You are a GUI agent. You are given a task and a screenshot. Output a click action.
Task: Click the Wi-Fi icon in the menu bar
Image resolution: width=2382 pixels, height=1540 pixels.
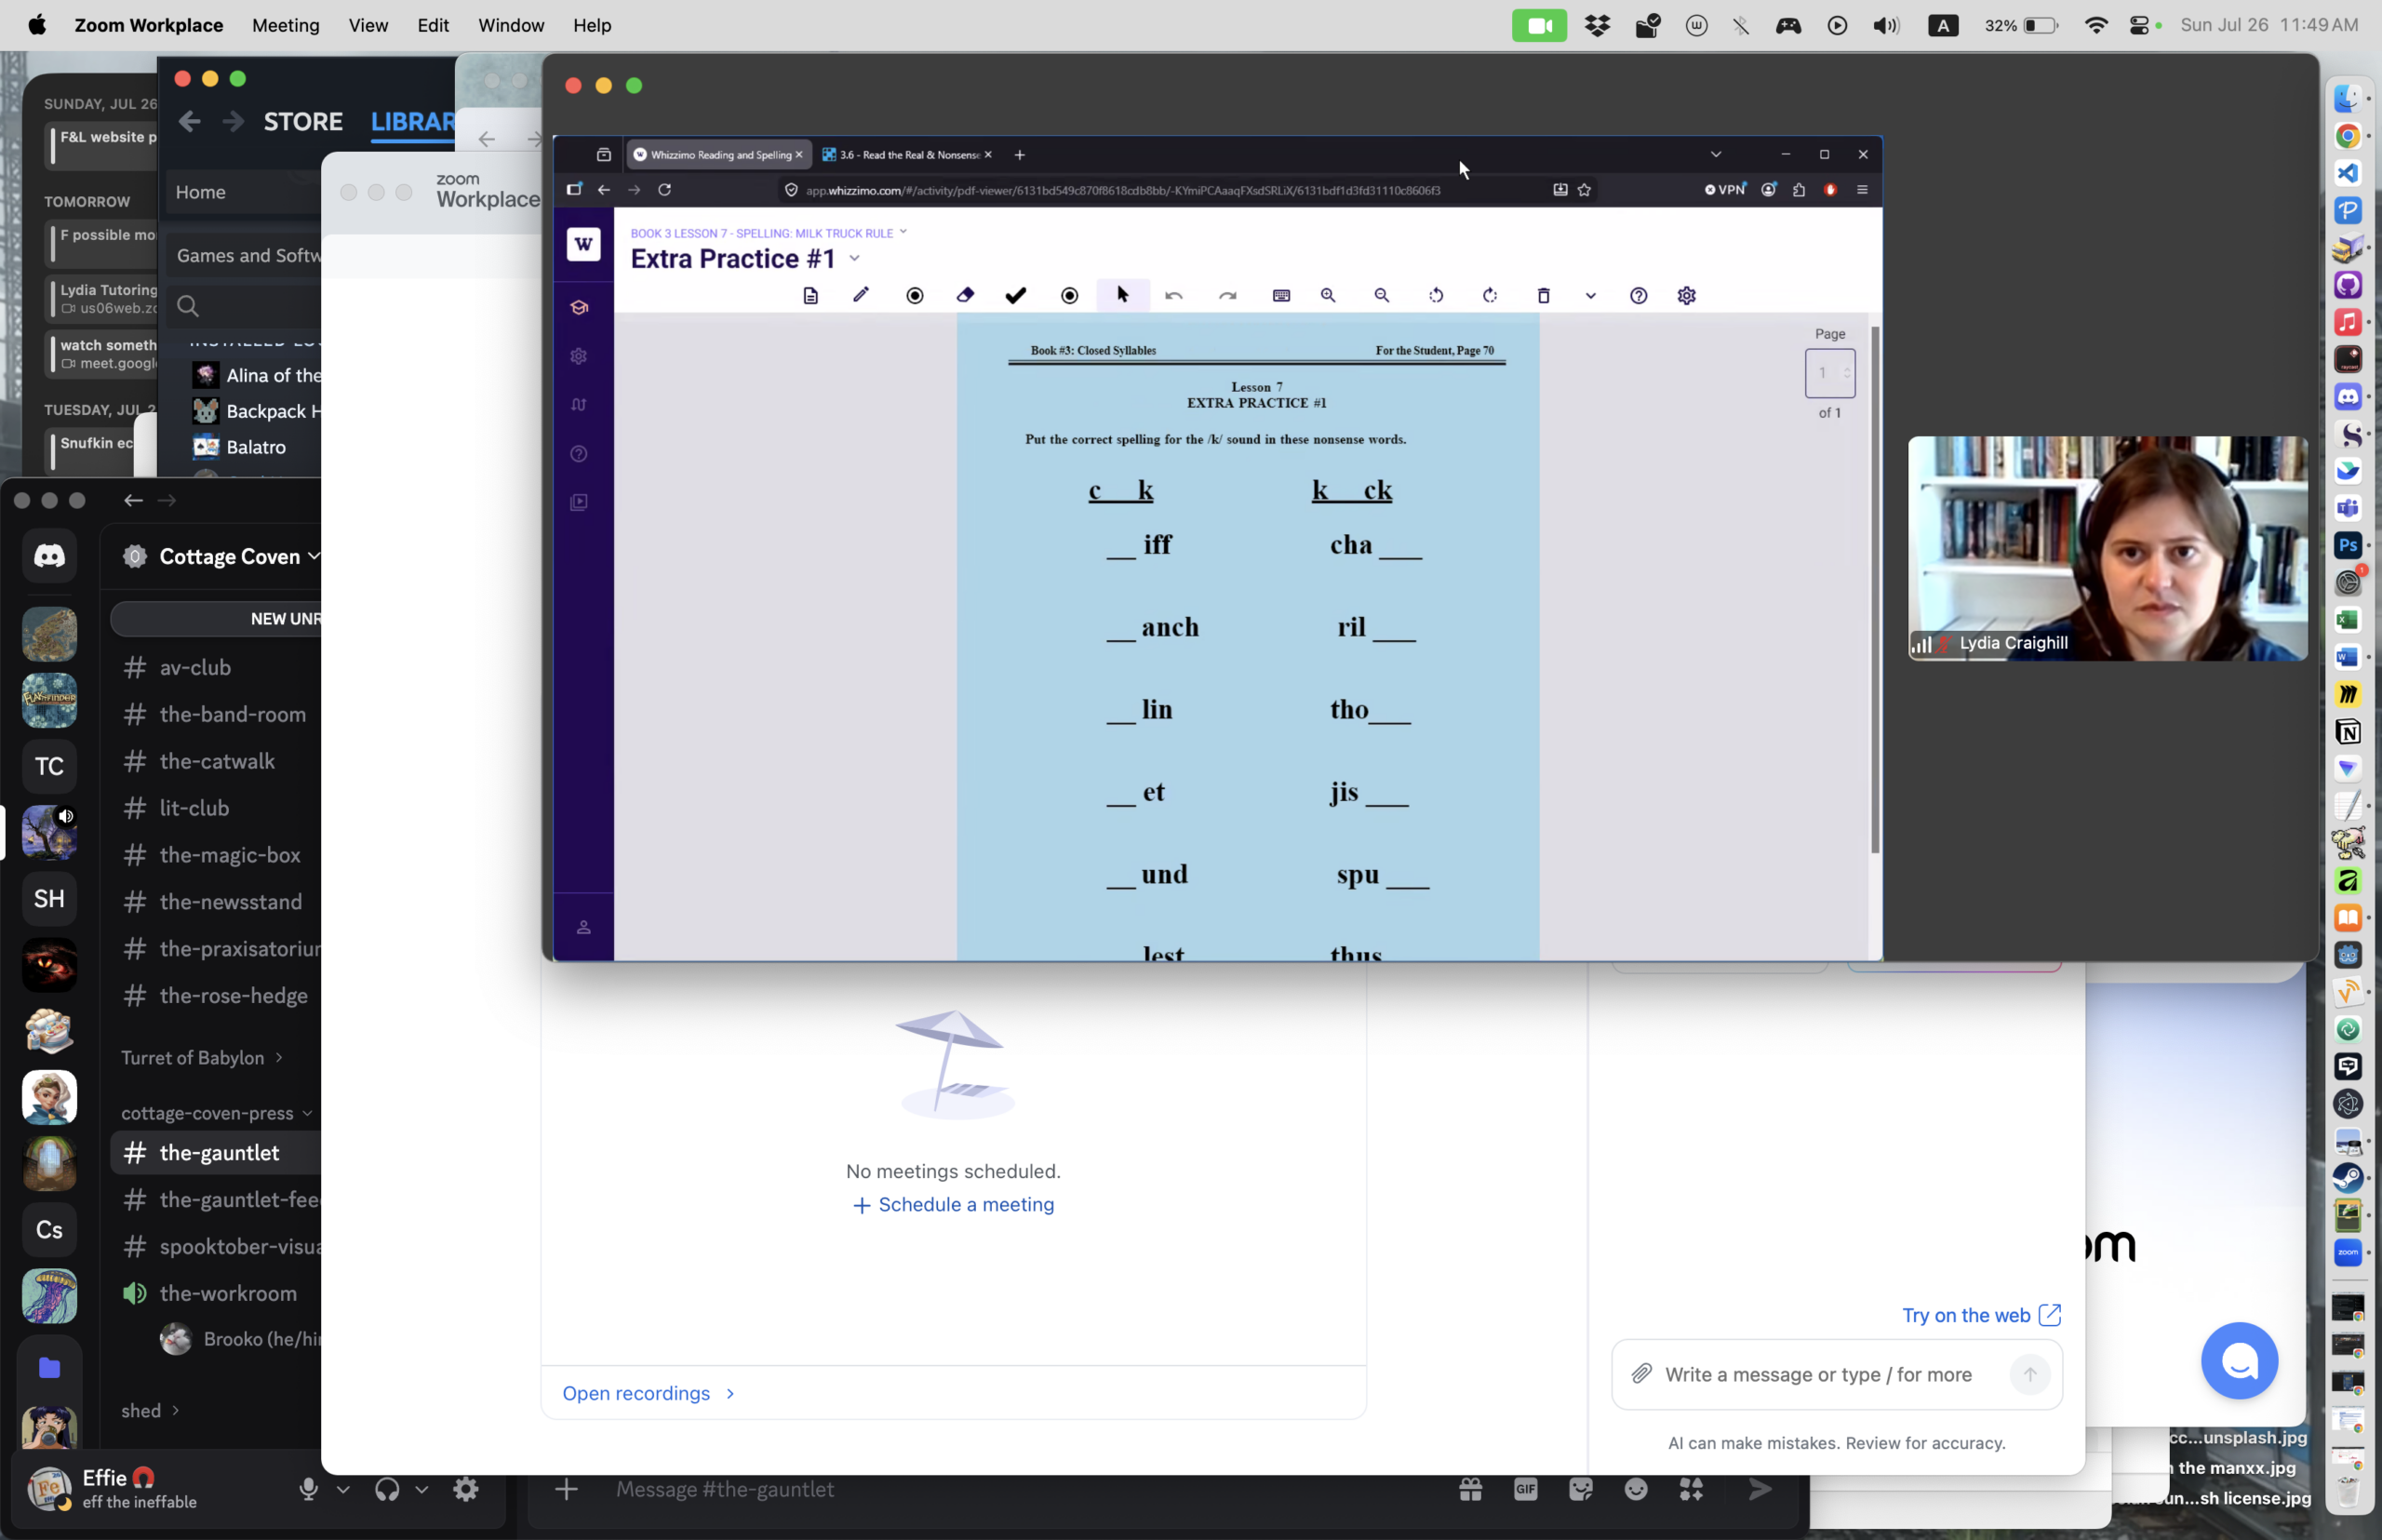[2096, 26]
